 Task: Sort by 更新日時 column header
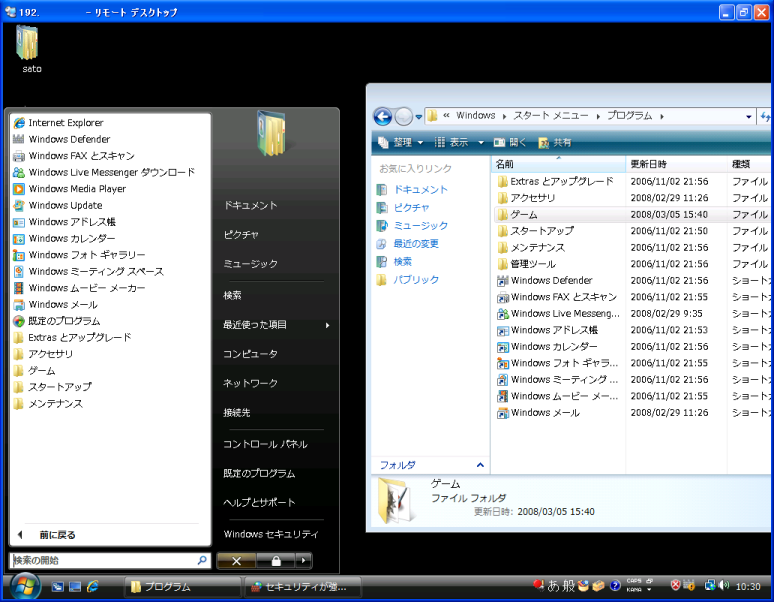coord(676,164)
